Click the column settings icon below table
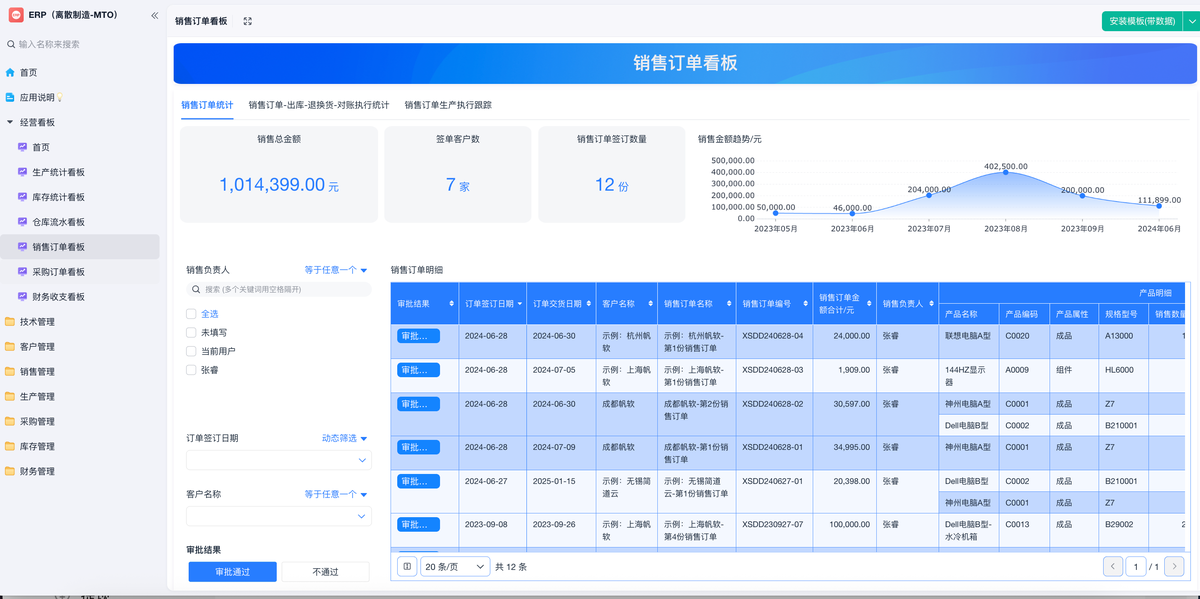1200x599 pixels. click(406, 567)
